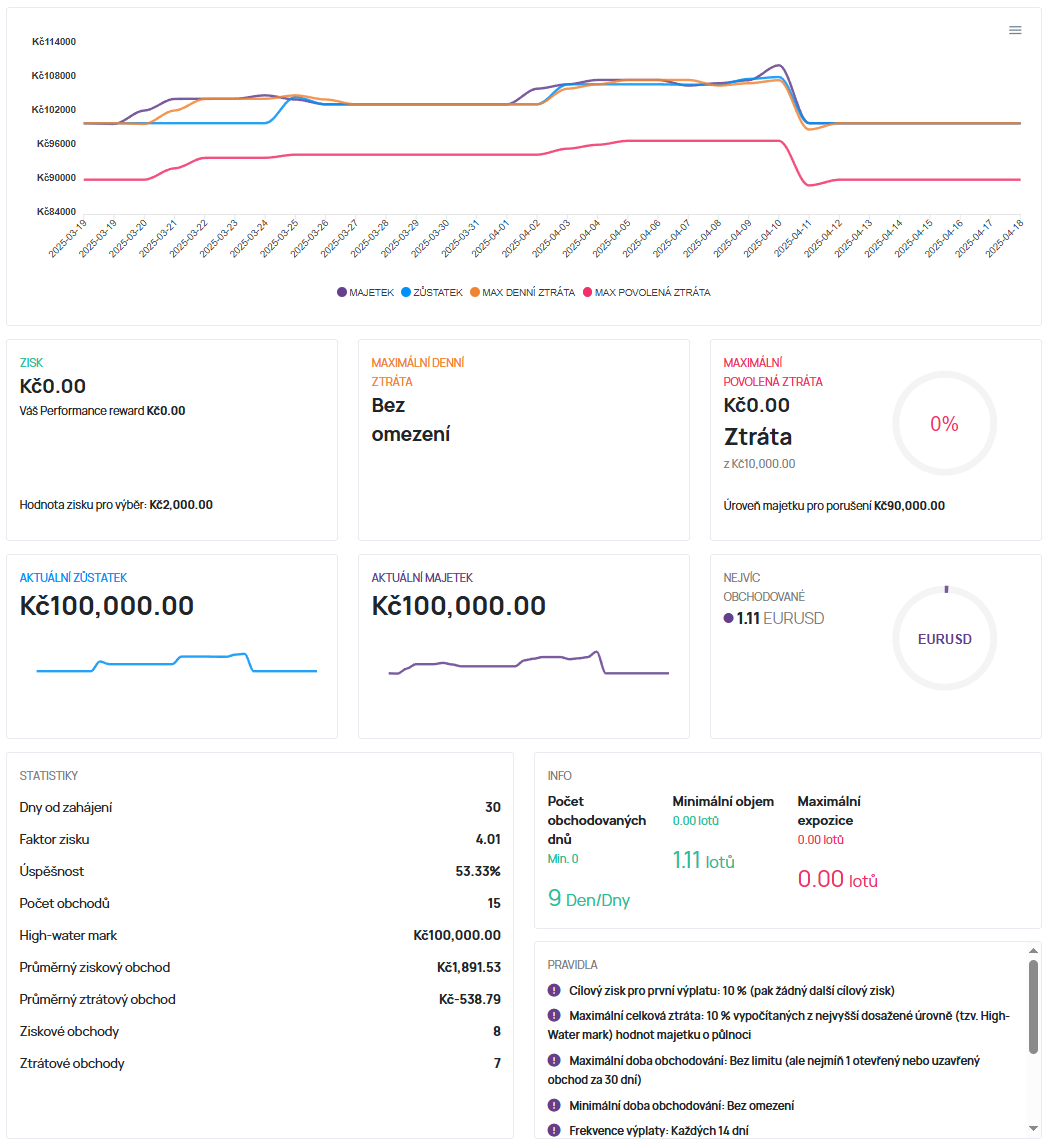The image size is (1049, 1144).
Task: Select the ZISK card heading
Action: tap(31, 363)
